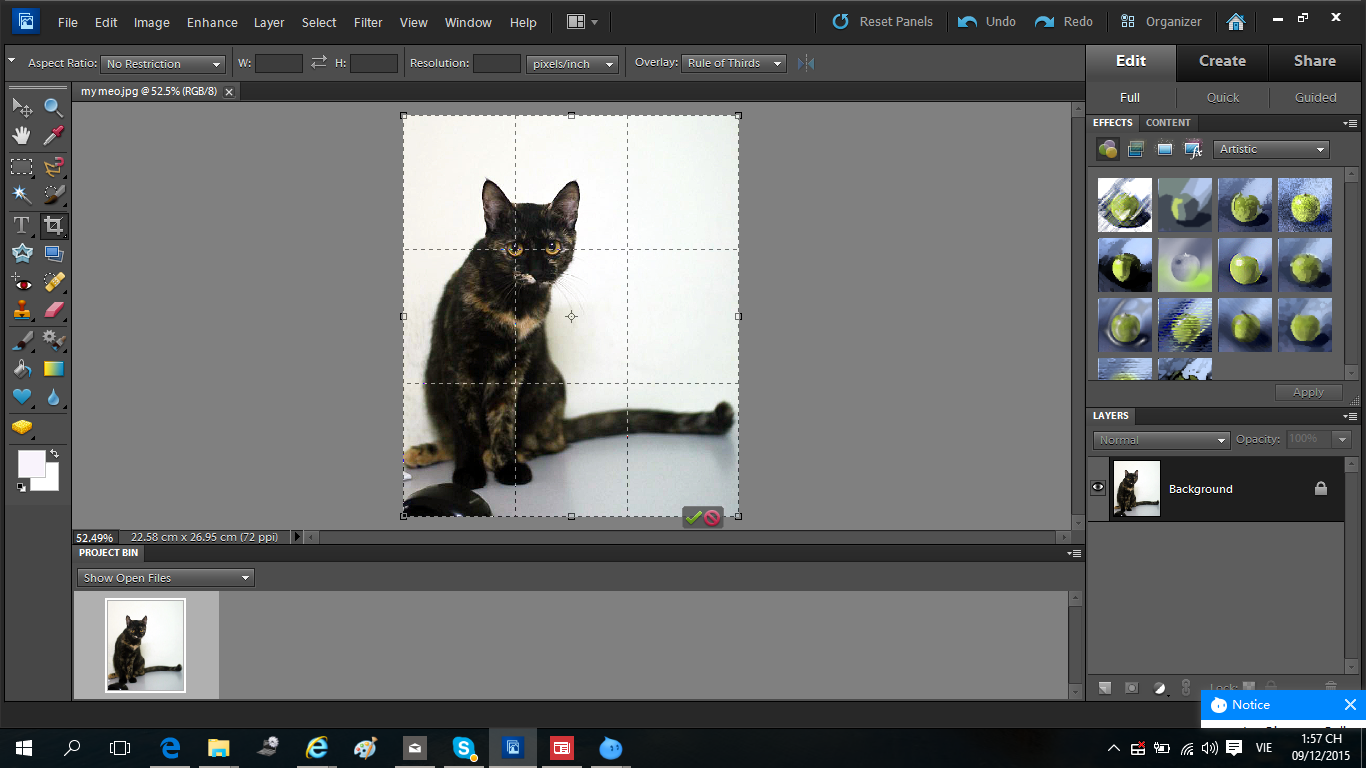The image size is (1366, 768).
Task: Expand the Overlay Rule of Thirds dropdown
Action: point(734,63)
